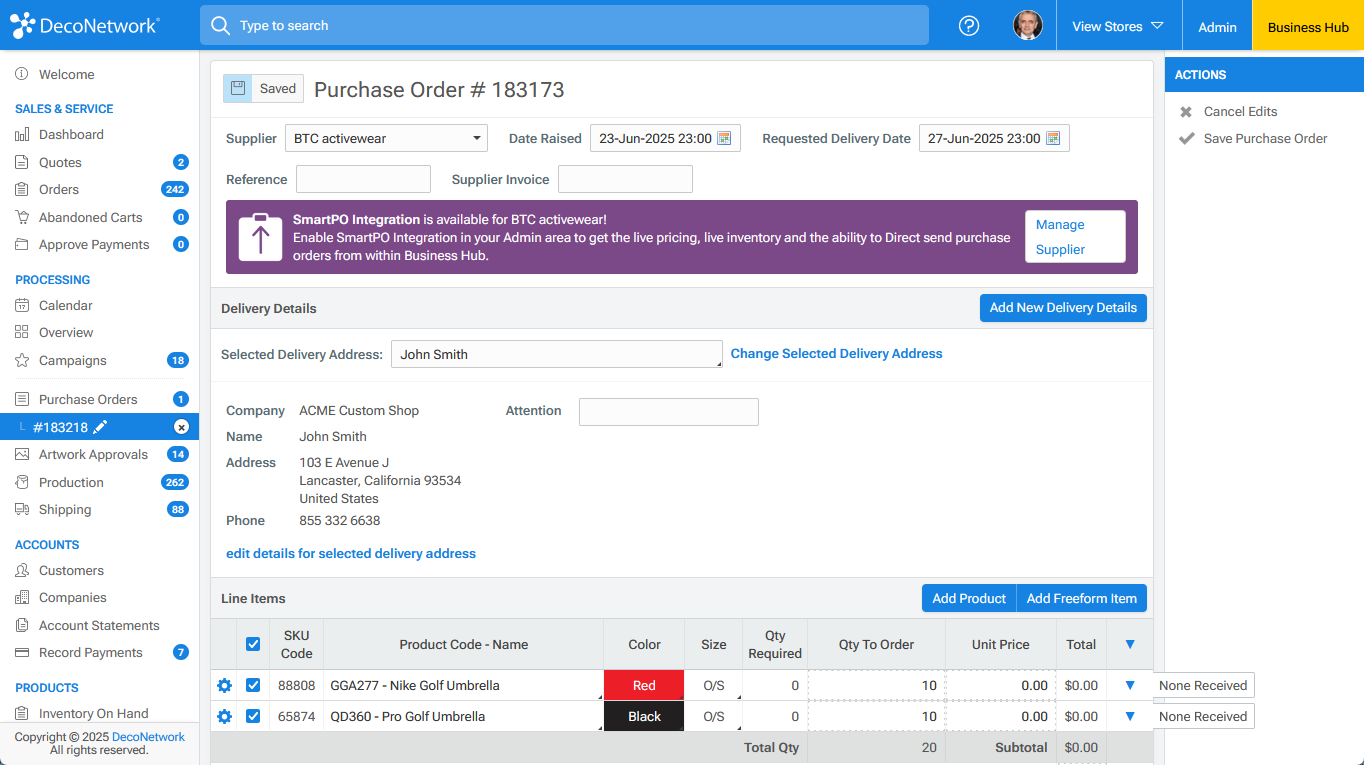Image resolution: width=1364 pixels, height=765 pixels.
Task: Open the gear icon for Nike Golf Umbrella row
Action: click(224, 687)
